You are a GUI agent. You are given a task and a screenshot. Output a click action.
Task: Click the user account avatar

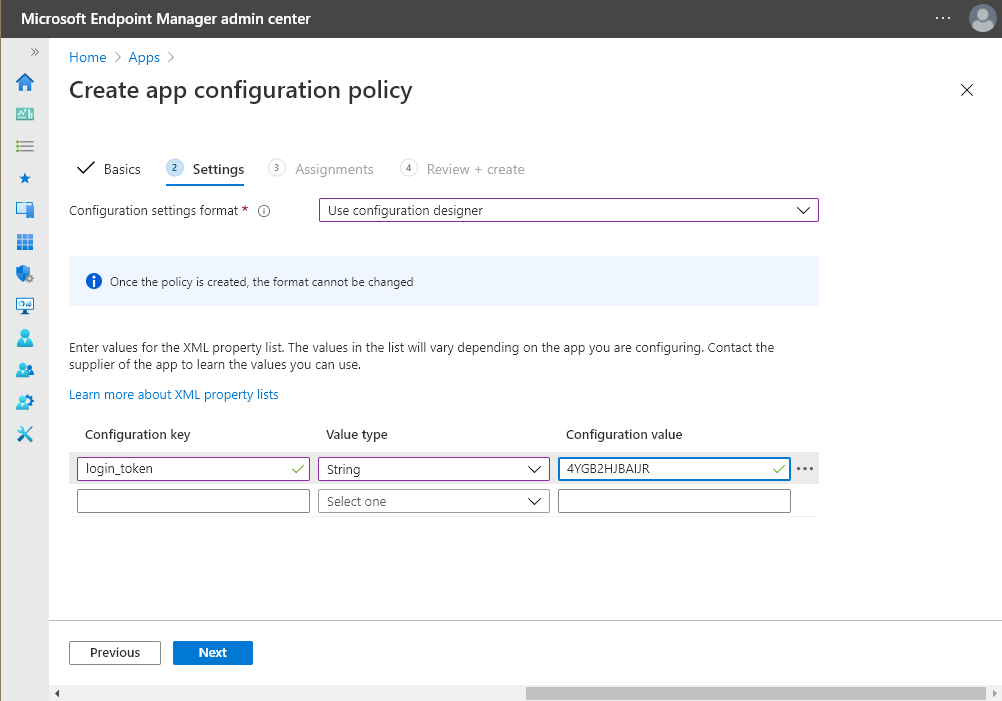point(982,18)
